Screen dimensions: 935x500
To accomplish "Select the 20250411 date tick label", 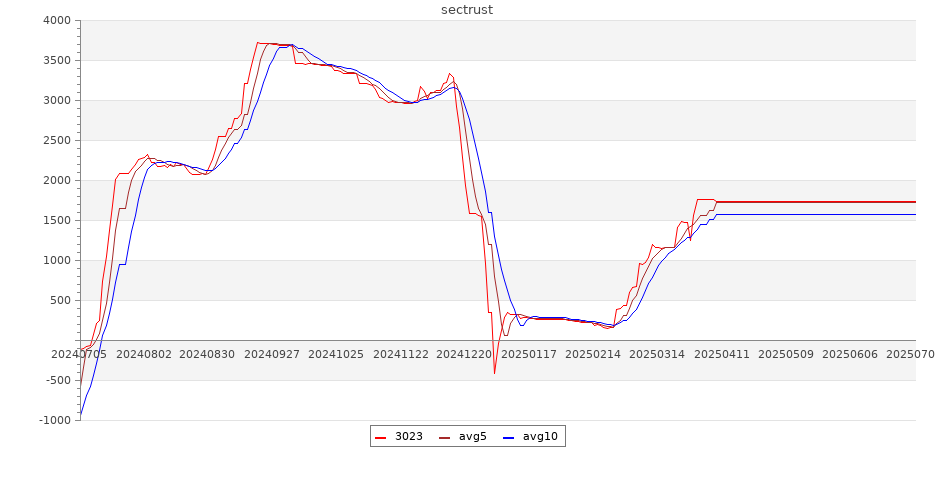I will (x=721, y=354).
